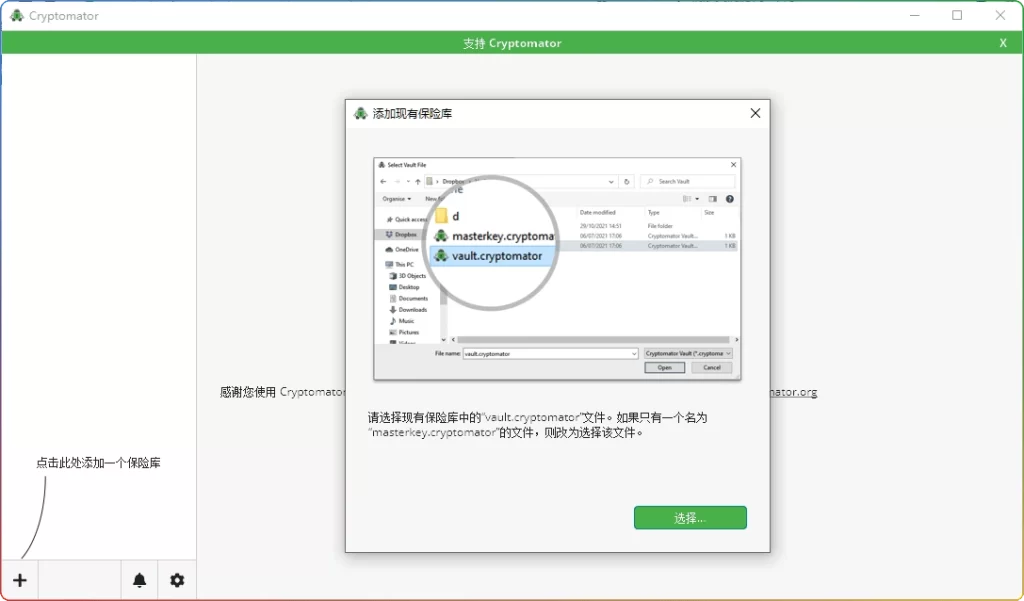Select the vault.cryptomator file
The height and width of the screenshot is (601, 1024).
click(490, 255)
